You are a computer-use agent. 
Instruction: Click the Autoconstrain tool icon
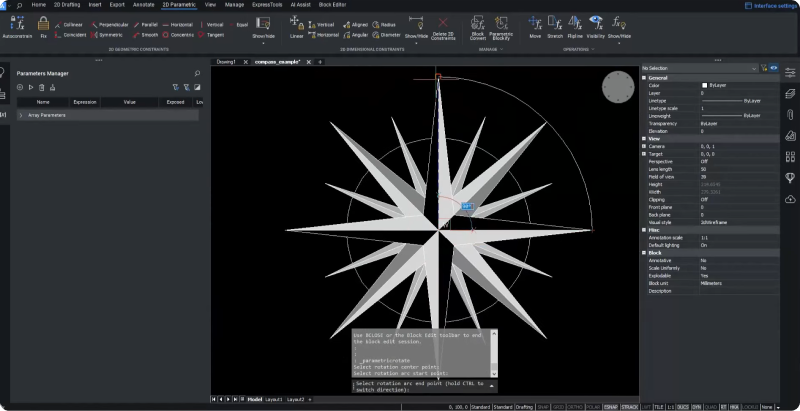coord(17,23)
